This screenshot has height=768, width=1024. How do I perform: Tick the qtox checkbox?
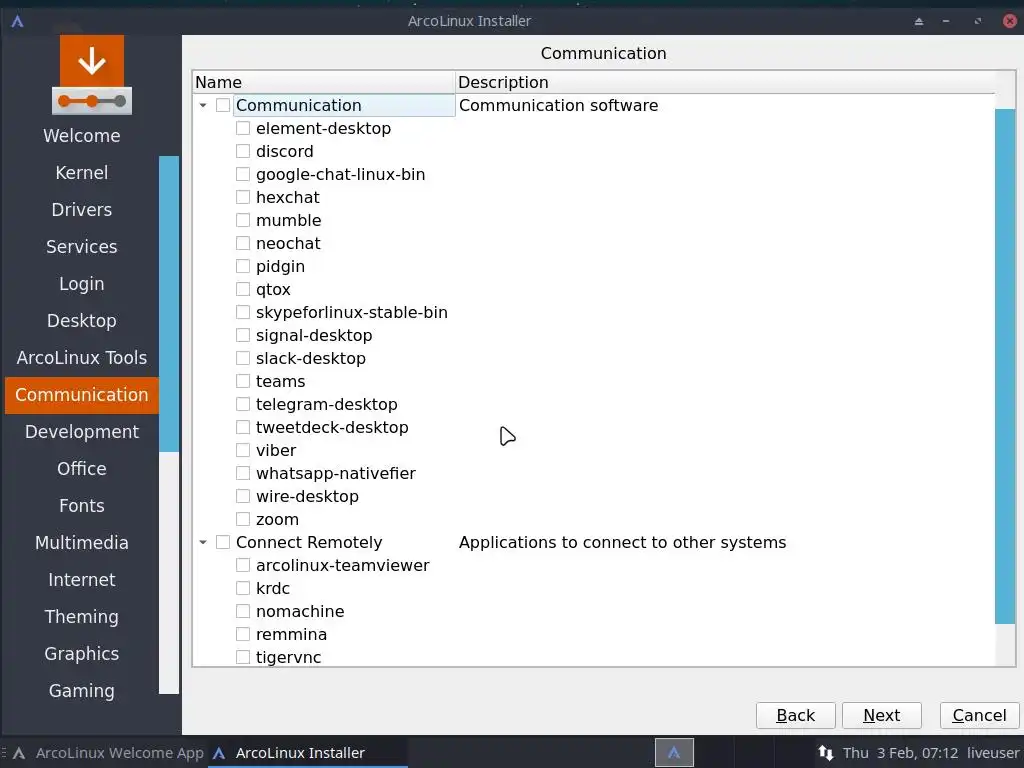(243, 289)
